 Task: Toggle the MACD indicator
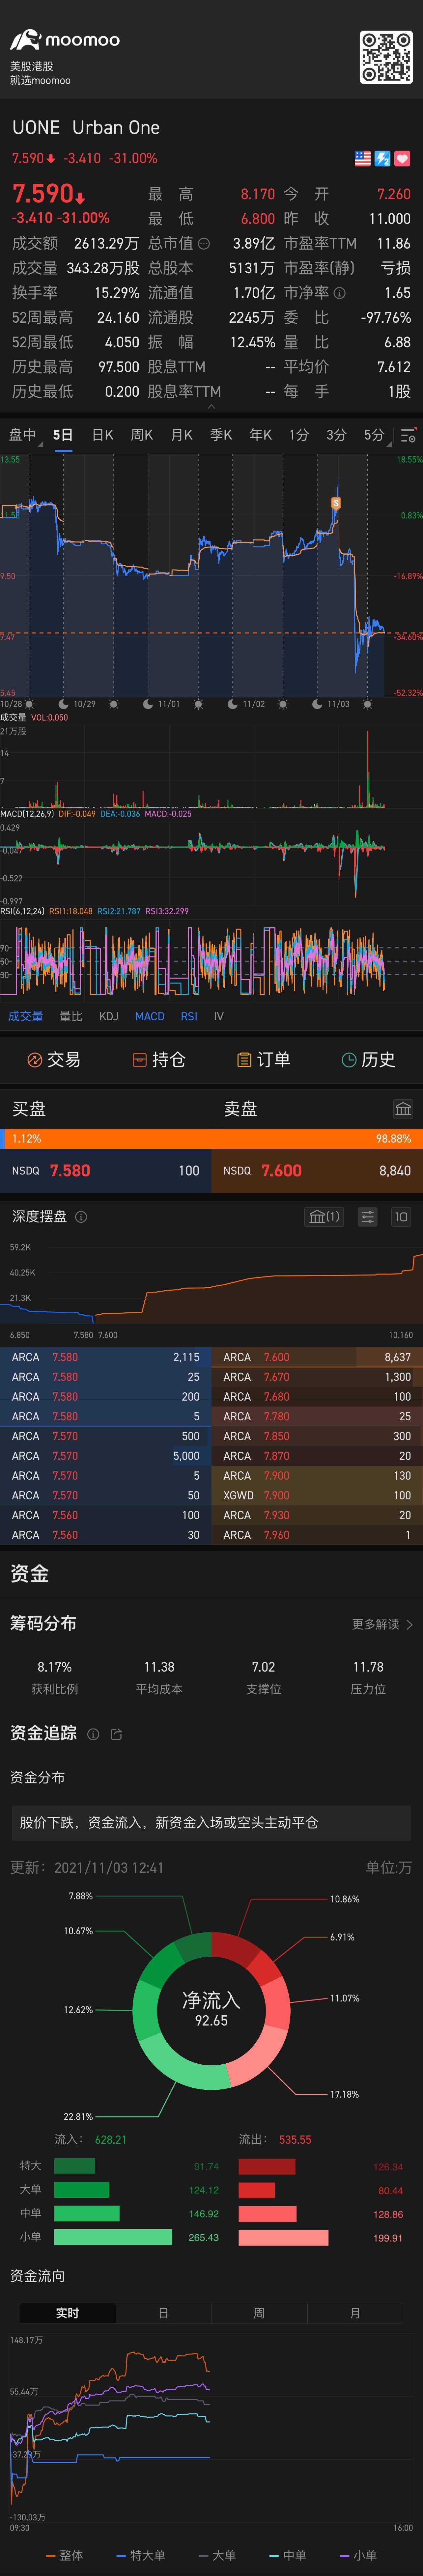tap(150, 1016)
